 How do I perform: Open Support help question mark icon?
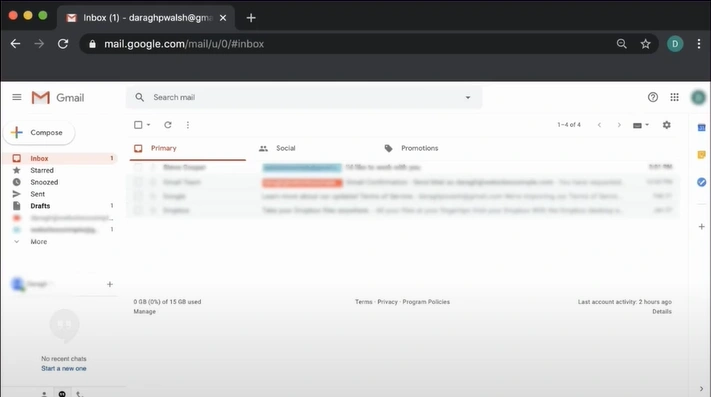(653, 97)
